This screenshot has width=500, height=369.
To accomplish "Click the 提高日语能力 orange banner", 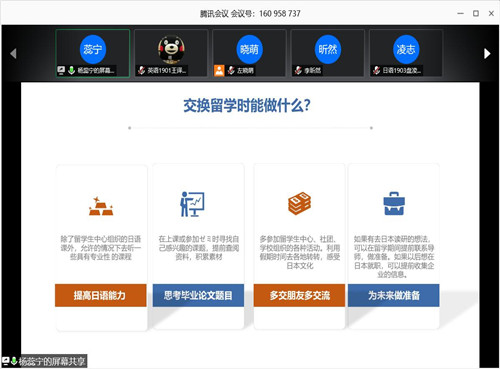I will [101, 295].
